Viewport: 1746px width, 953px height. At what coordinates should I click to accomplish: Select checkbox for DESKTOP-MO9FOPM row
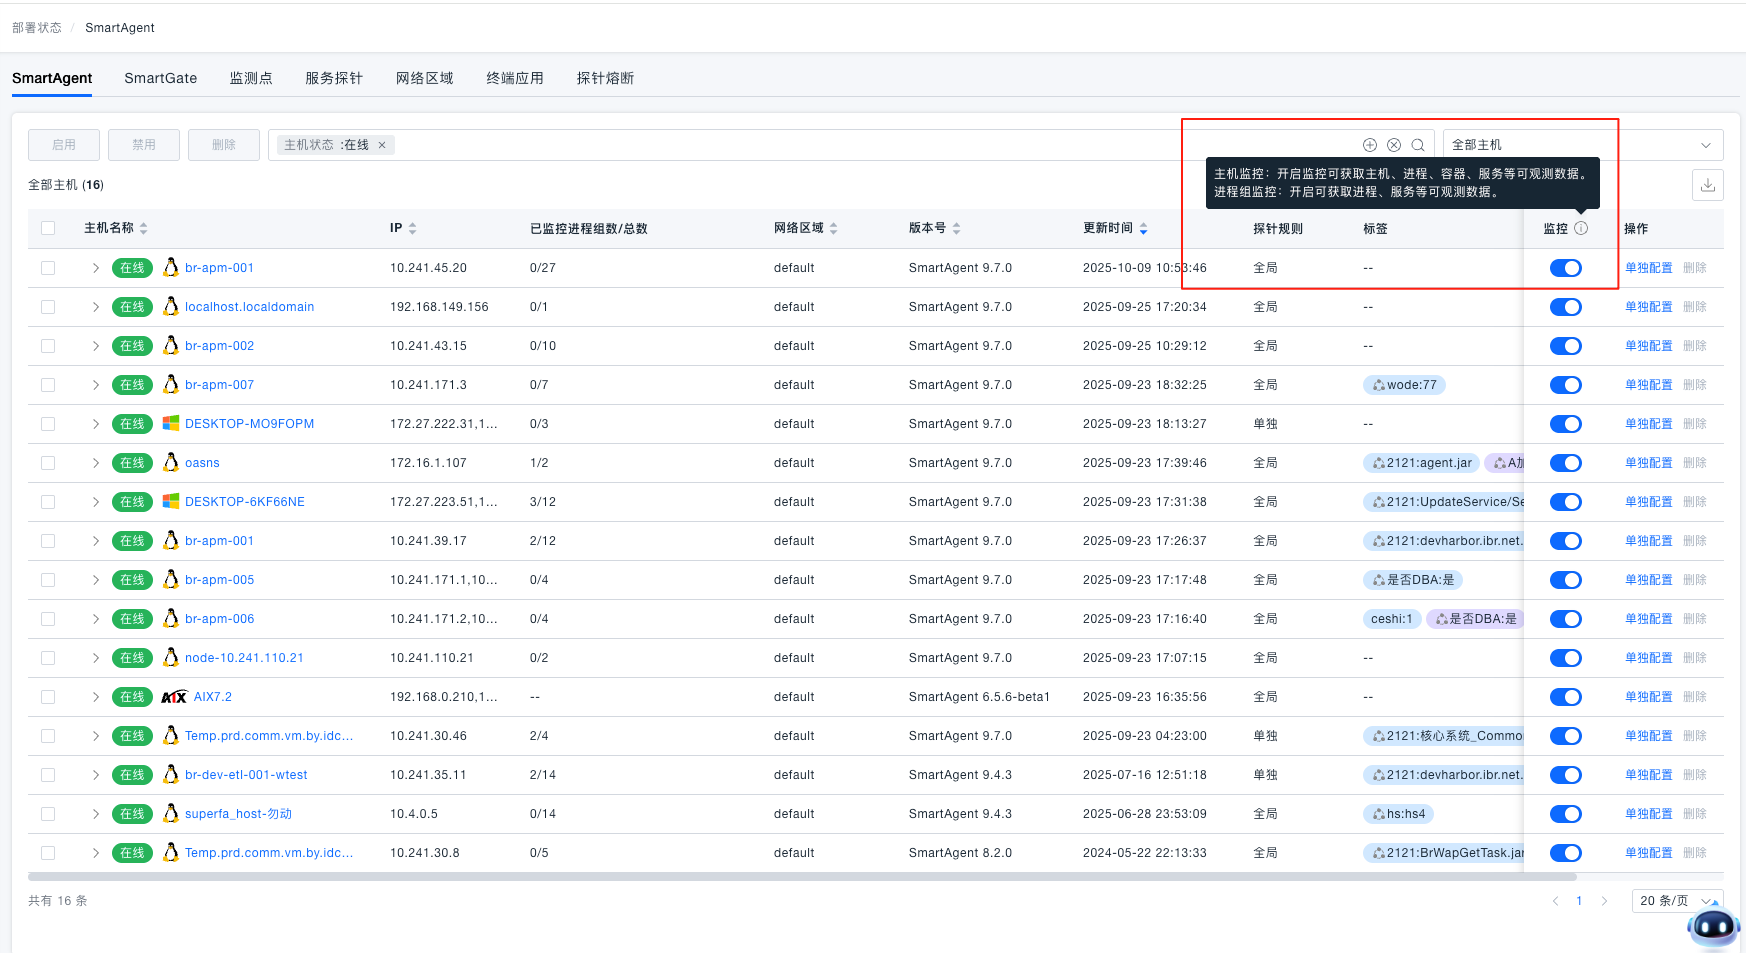click(48, 424)
